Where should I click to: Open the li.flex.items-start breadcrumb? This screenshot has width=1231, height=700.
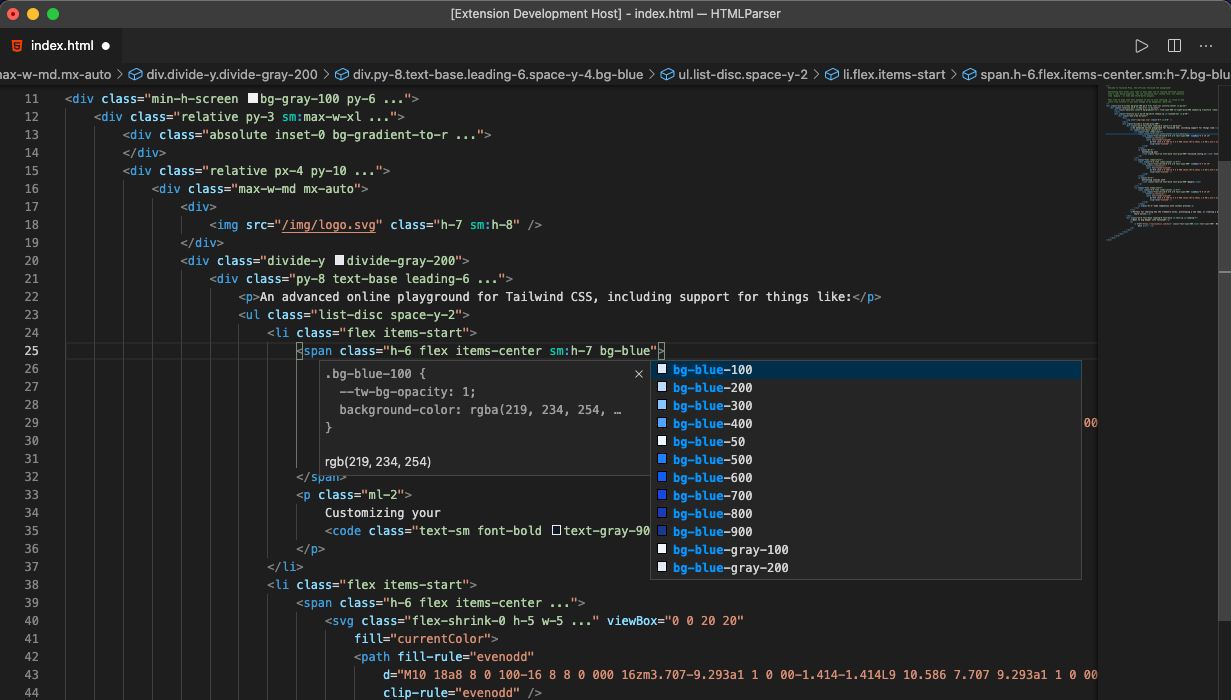(x=885, y=74)
